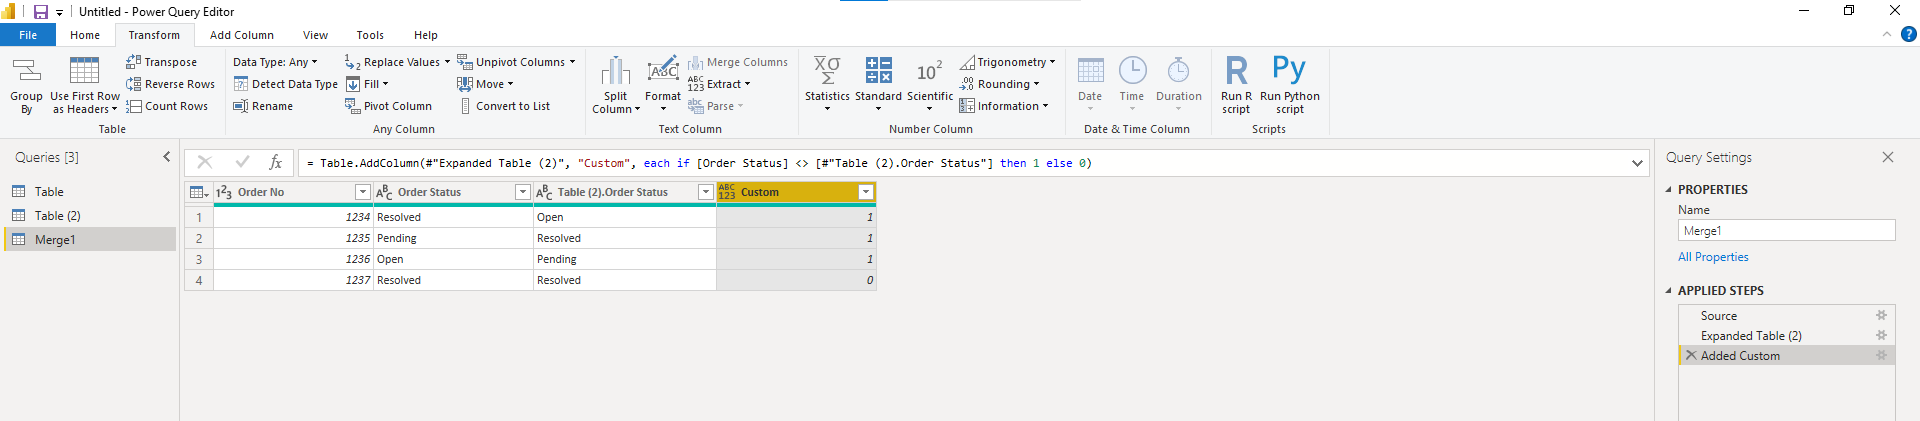Switch to the Tools tab
Screen dimensions: 1920x421
click(x=370, y=35)
